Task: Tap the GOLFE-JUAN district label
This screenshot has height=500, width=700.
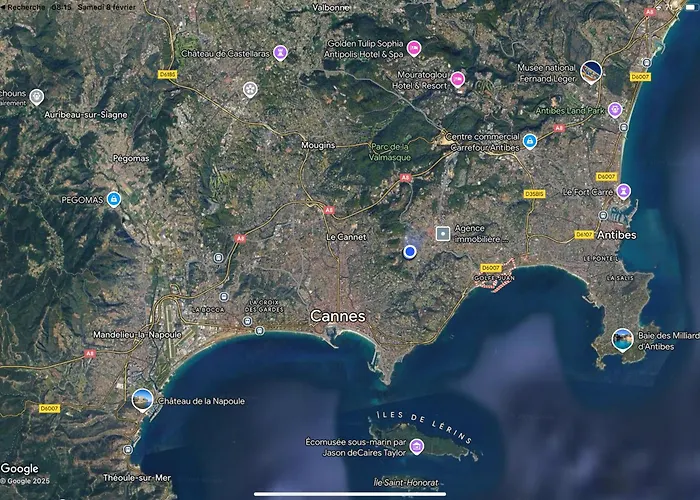Action: [x=494, y=278]
